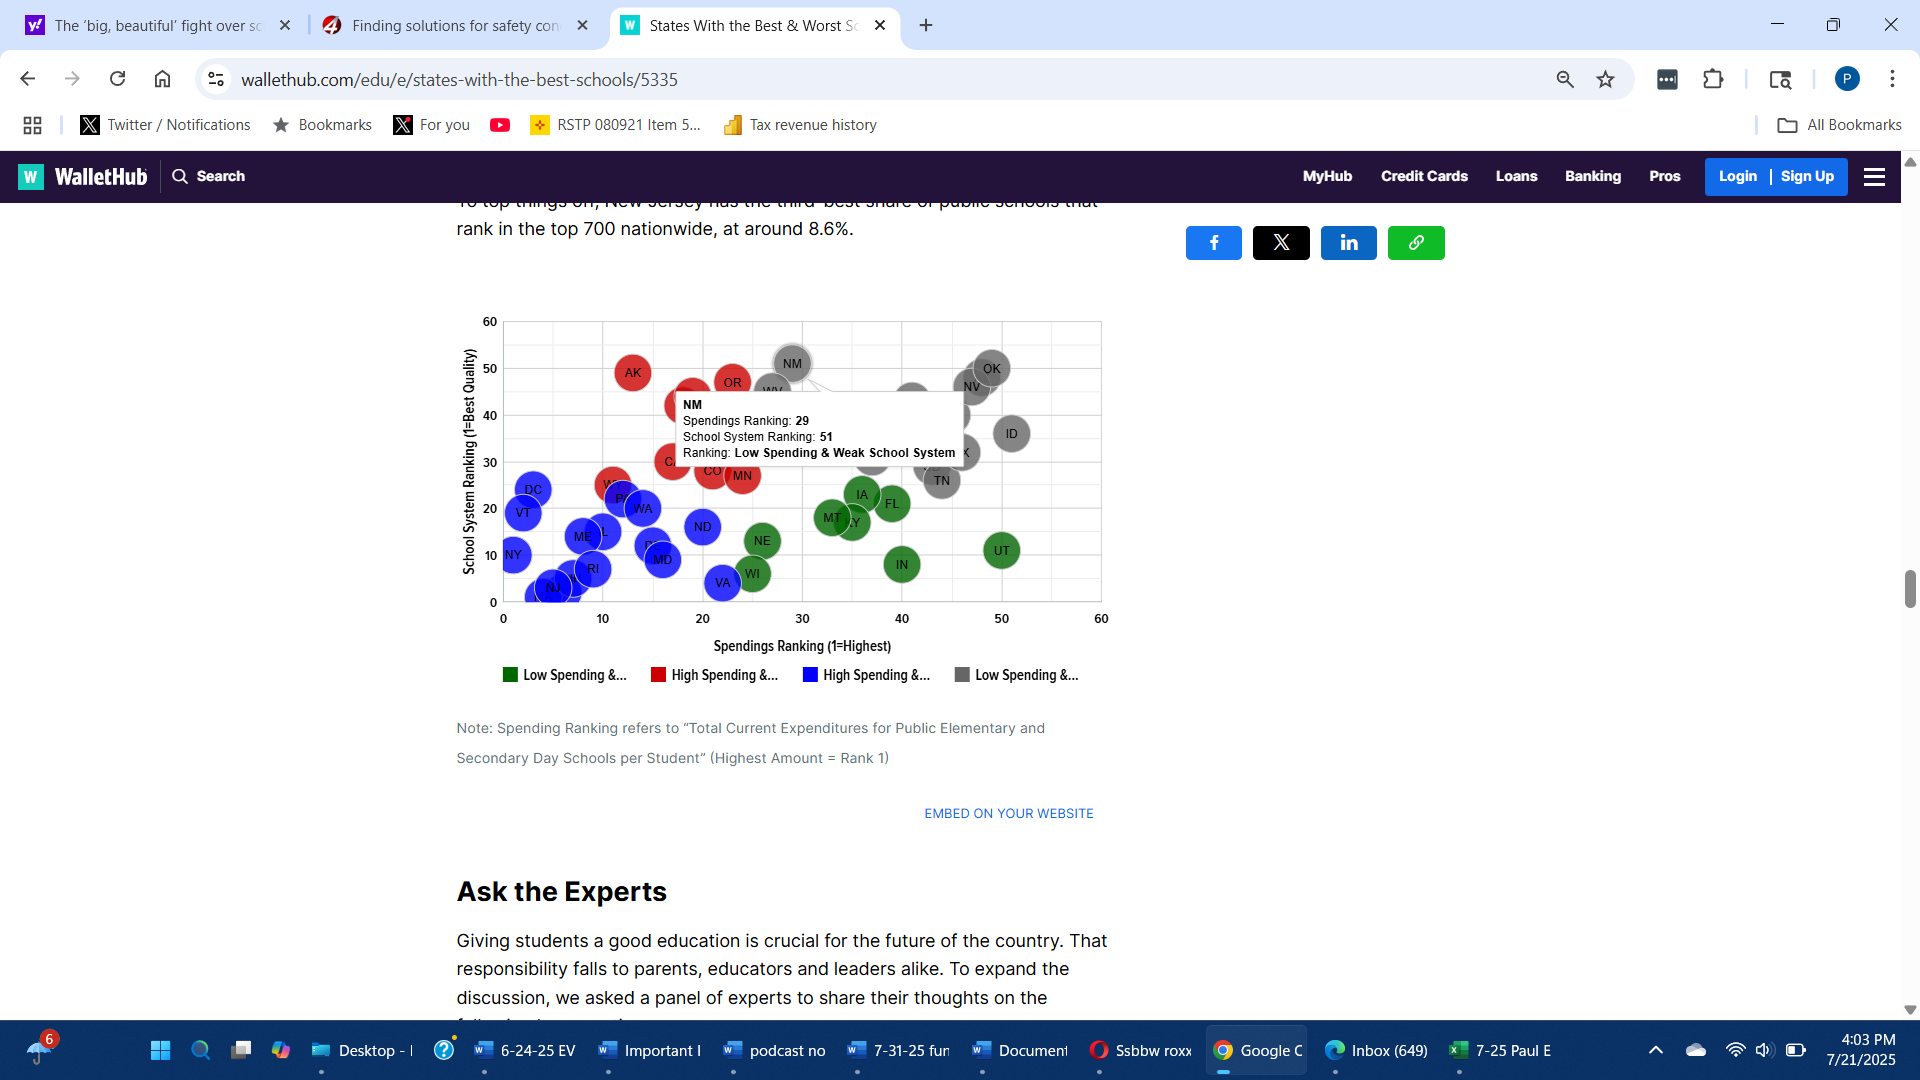Viewport: 1920px width, 1080px height.
Task: Copy link with green chain icon
Action: point(1416,243)
